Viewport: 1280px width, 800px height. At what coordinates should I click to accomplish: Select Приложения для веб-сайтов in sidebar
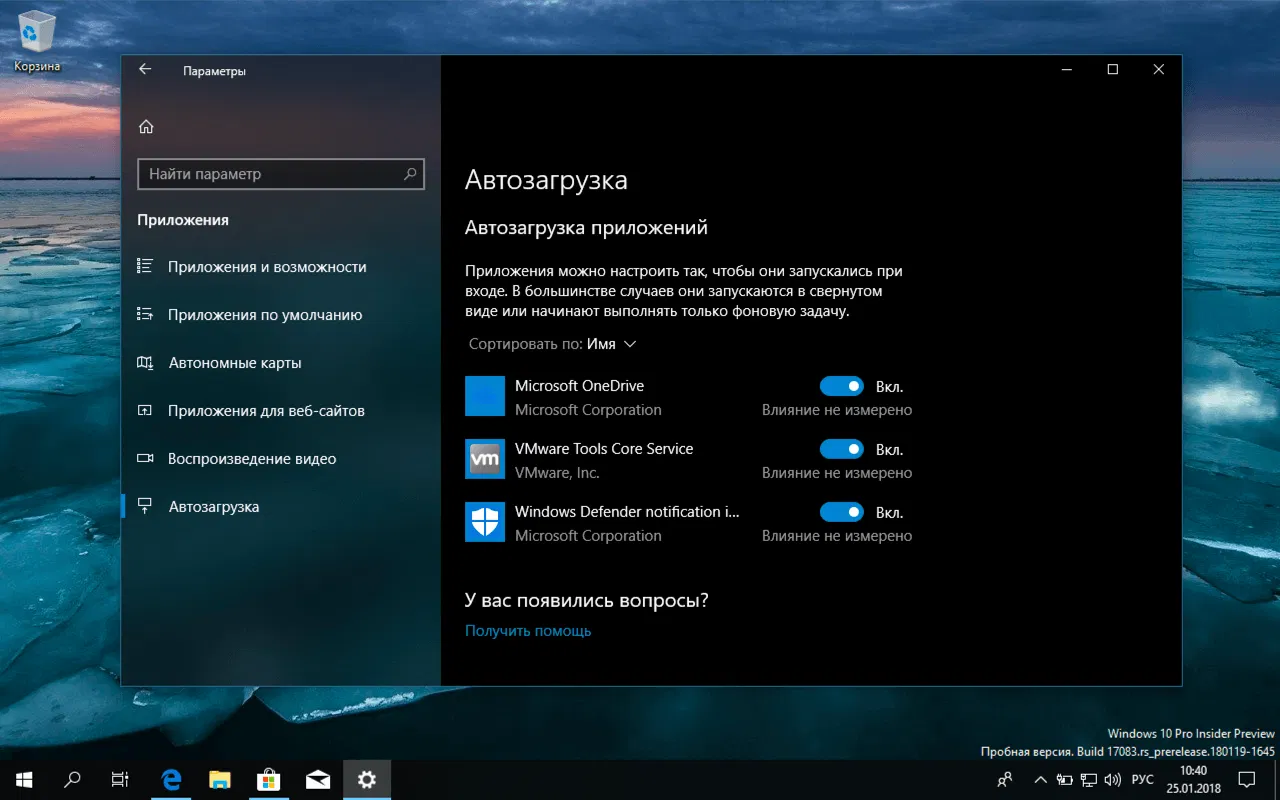pos(280,411)
